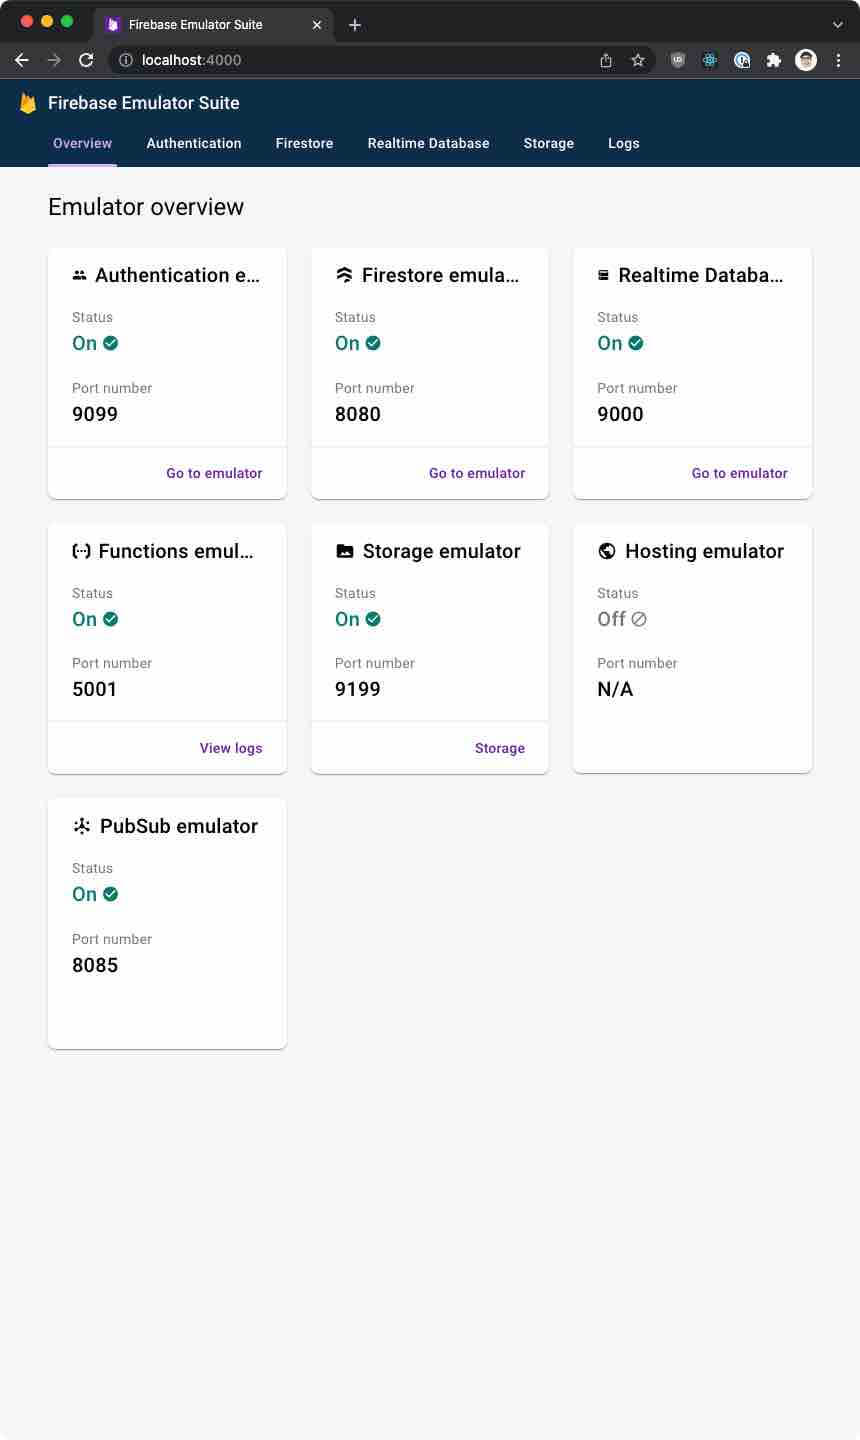The height and width of the screenshot is (1440, 860).
Task: Expand the tab search chevron
Action: (838, 24)
